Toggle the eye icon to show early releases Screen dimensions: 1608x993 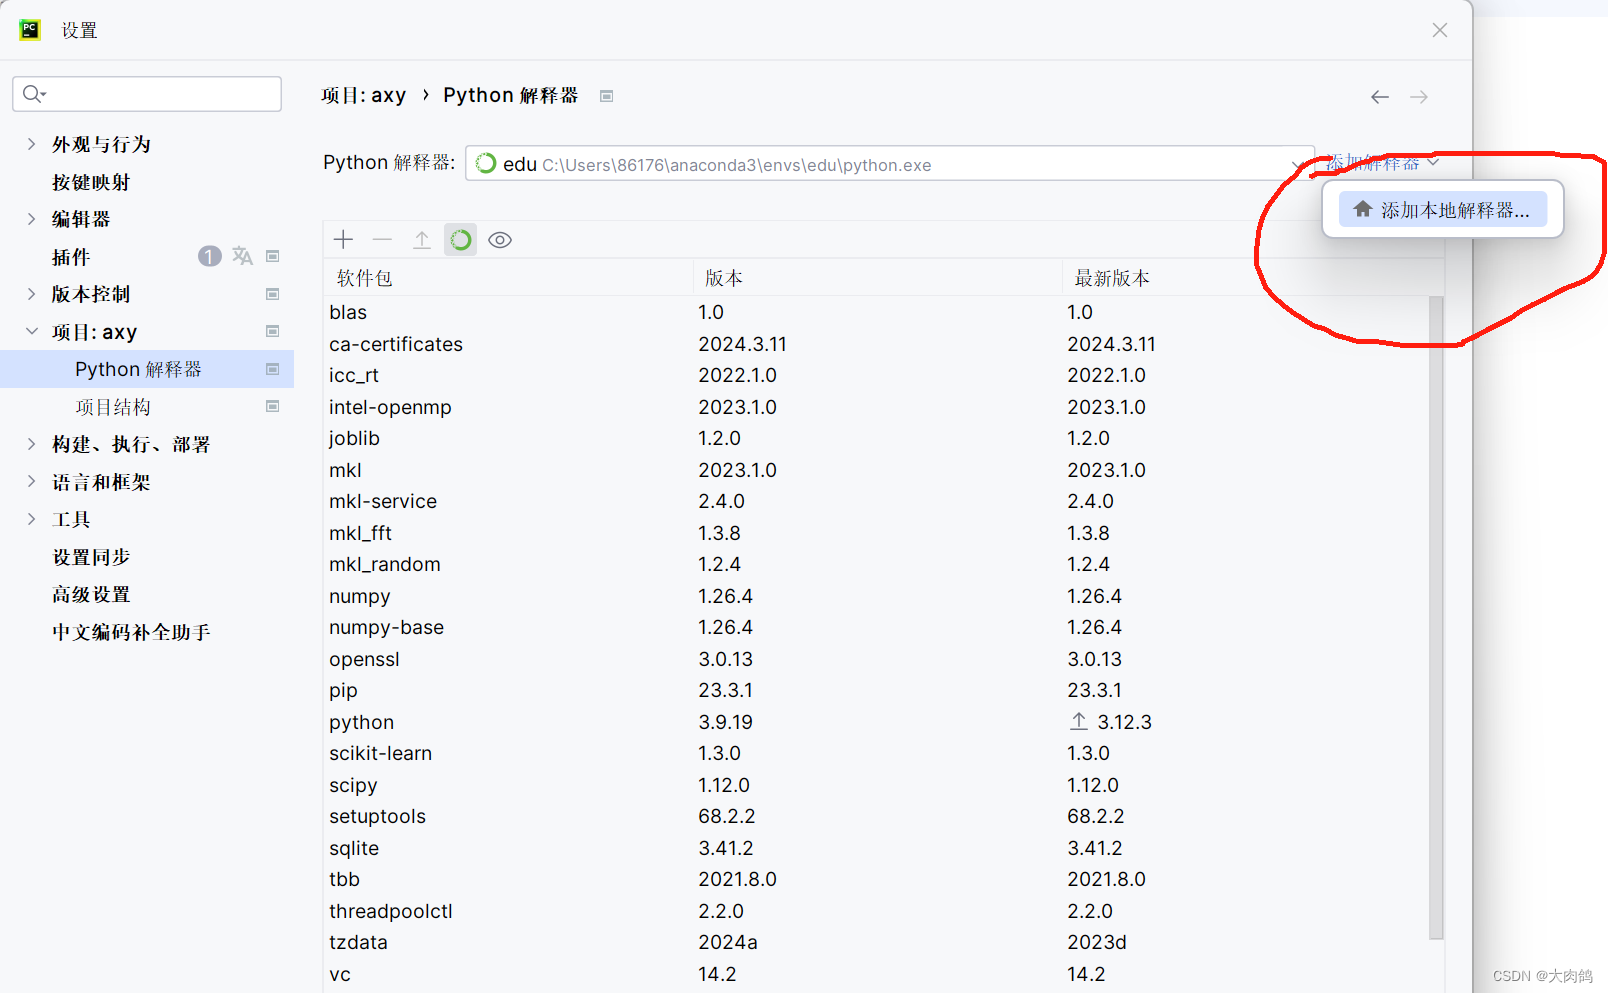pyautogui.click(x=500, y=239)
